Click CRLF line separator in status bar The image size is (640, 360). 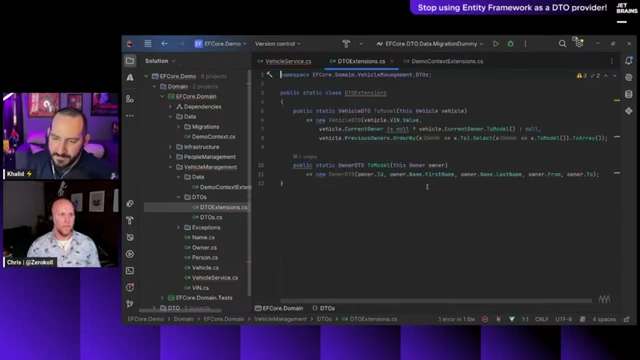pyautogui.click(x=542, y=319)
